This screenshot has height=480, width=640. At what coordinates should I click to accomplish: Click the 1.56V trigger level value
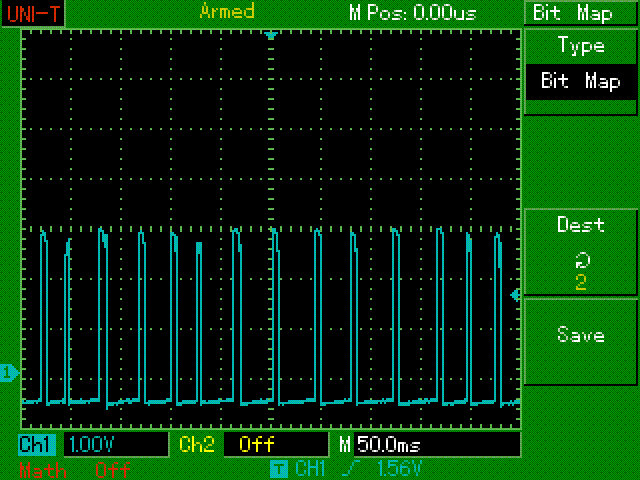coord(400,469)
